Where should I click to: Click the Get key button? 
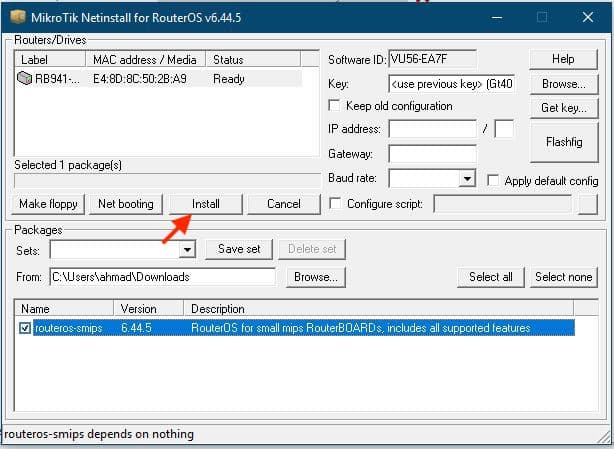click(564, 108)
